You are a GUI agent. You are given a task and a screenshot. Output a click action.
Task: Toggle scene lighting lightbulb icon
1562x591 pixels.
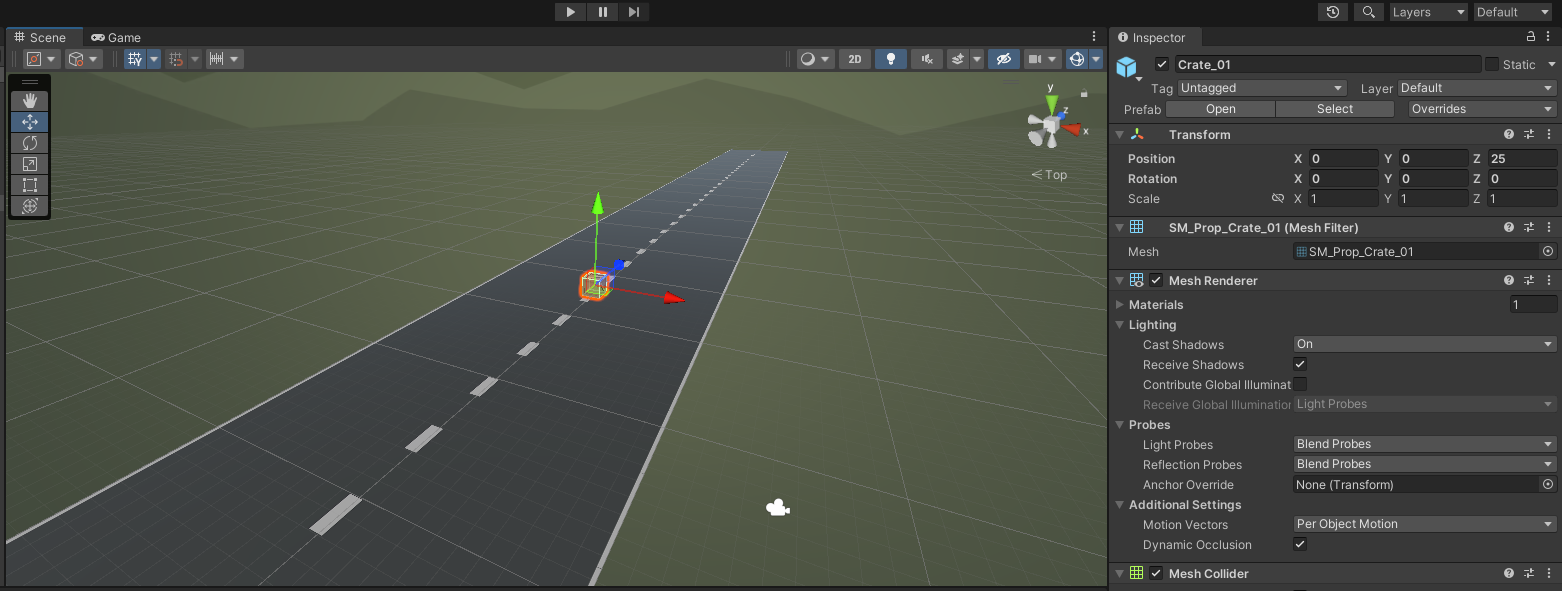[890, 59]
